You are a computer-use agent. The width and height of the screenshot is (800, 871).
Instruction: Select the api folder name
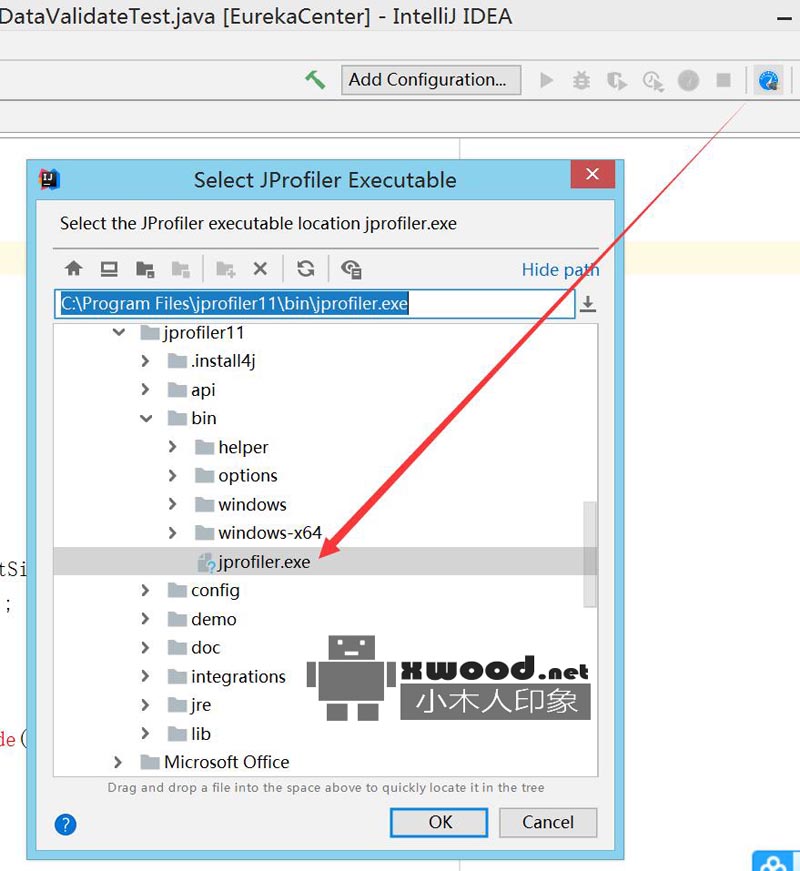(x=203, y=390)
